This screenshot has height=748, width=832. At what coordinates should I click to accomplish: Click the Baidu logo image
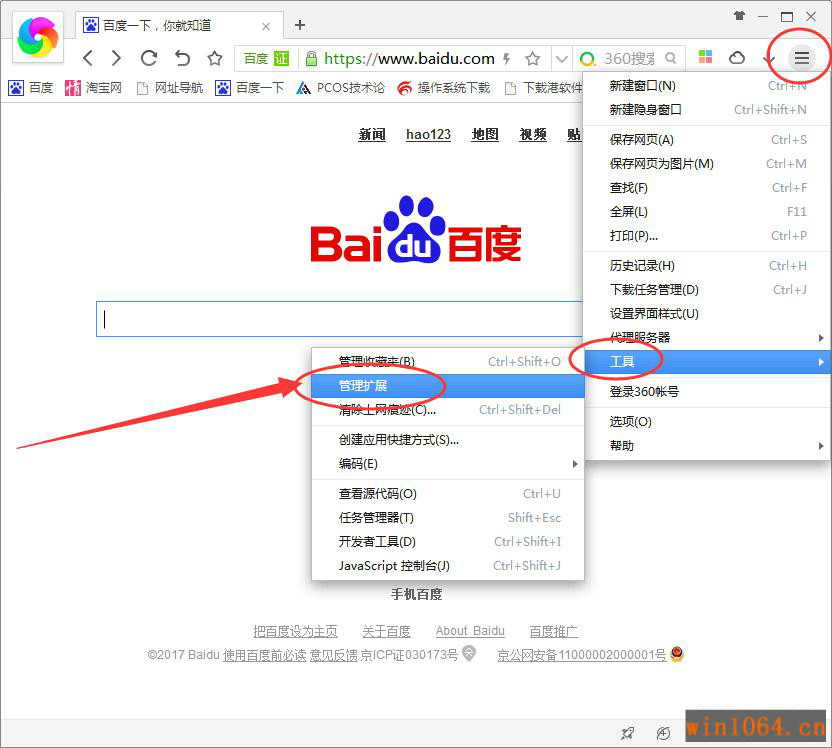415,230
